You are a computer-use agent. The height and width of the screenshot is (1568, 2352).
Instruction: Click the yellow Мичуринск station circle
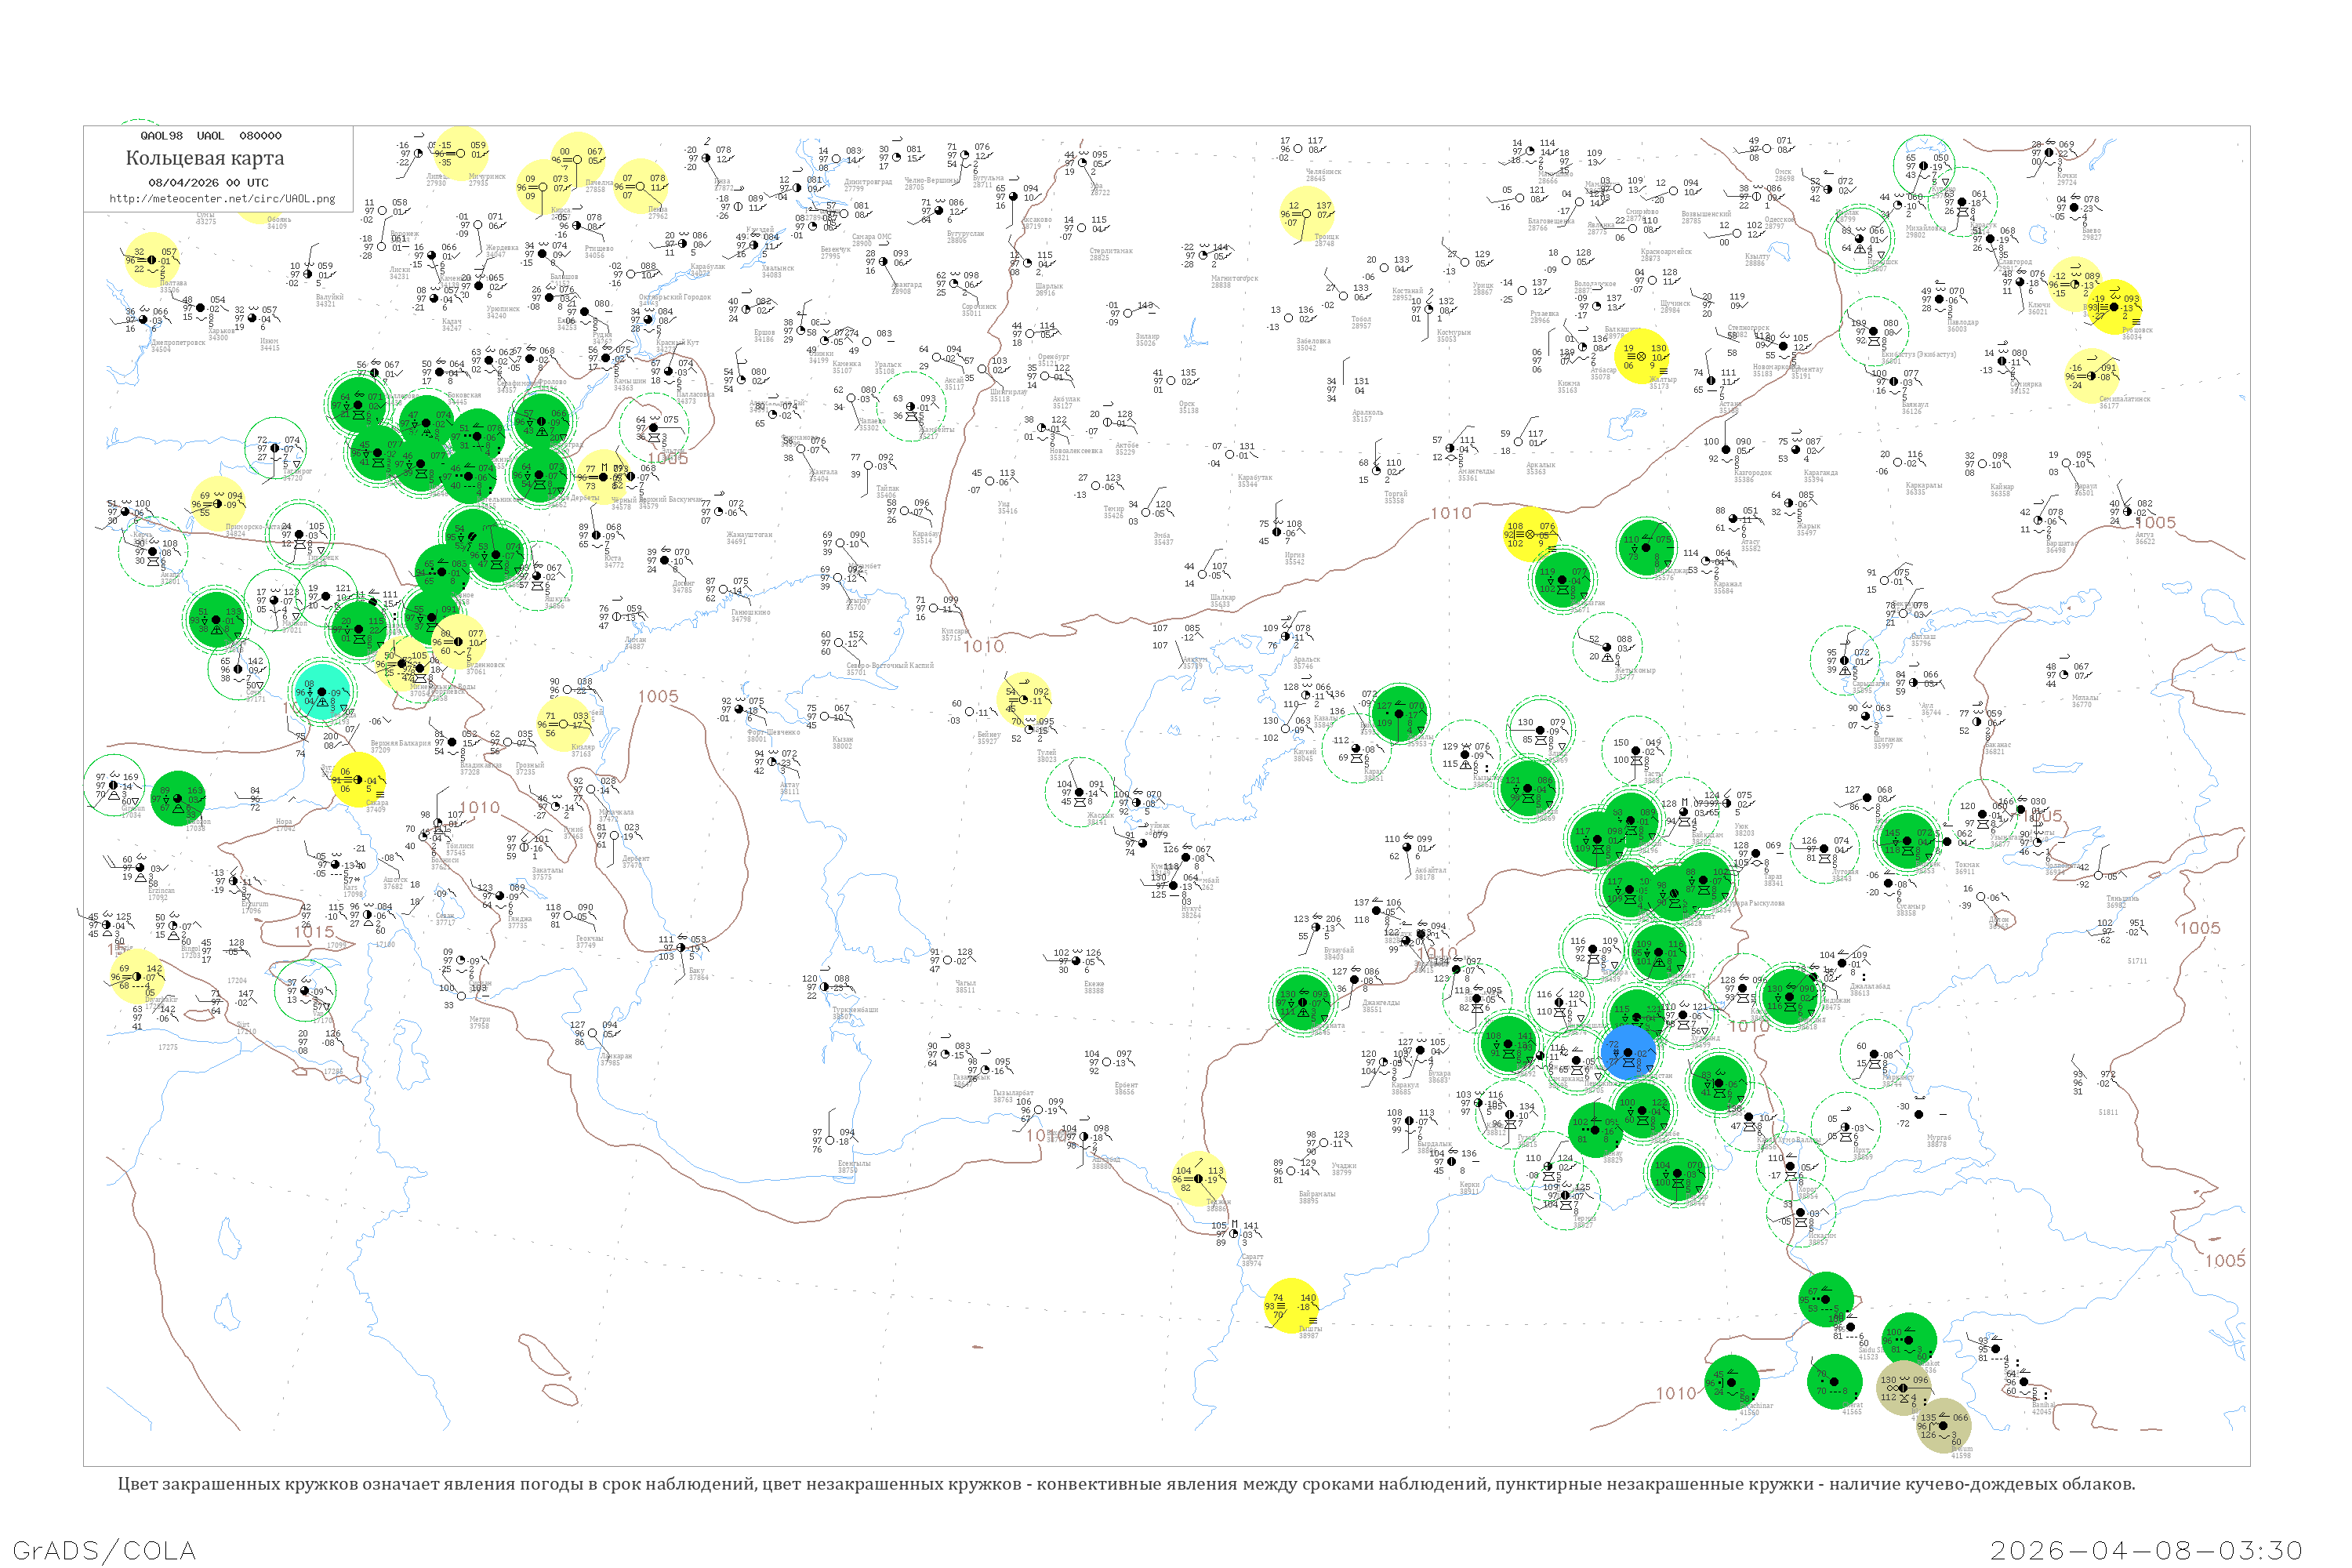[461, 154]
